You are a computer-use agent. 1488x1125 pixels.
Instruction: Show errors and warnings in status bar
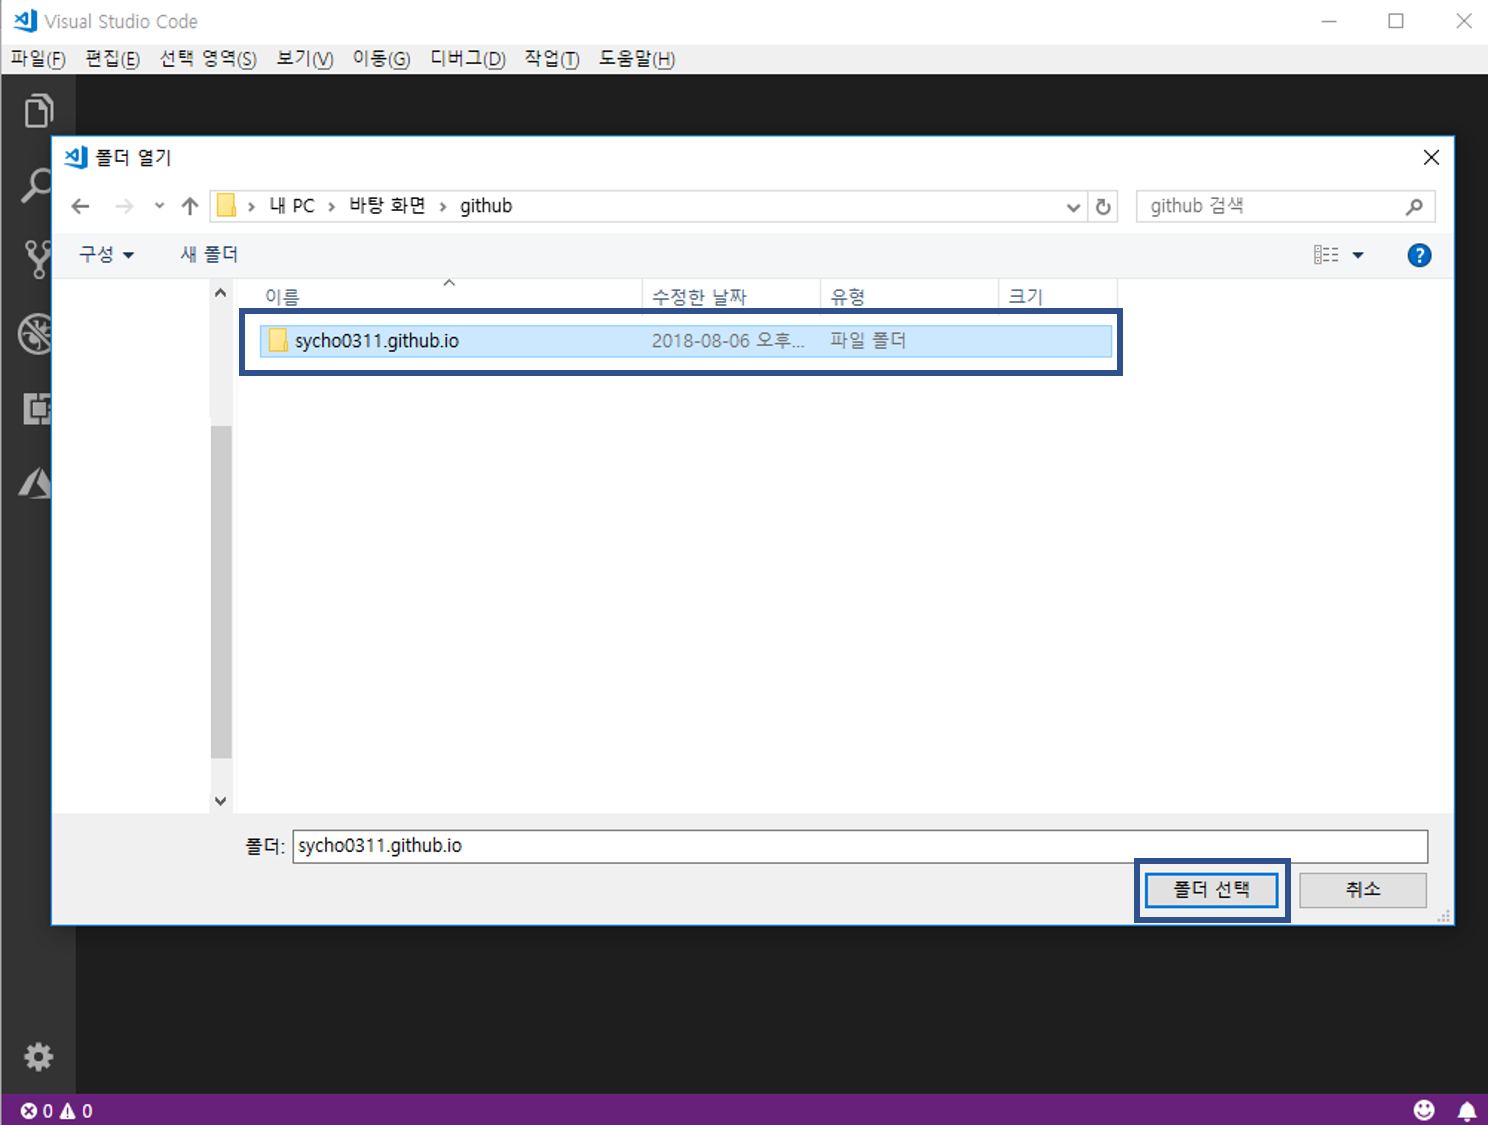coord(57,1111)
